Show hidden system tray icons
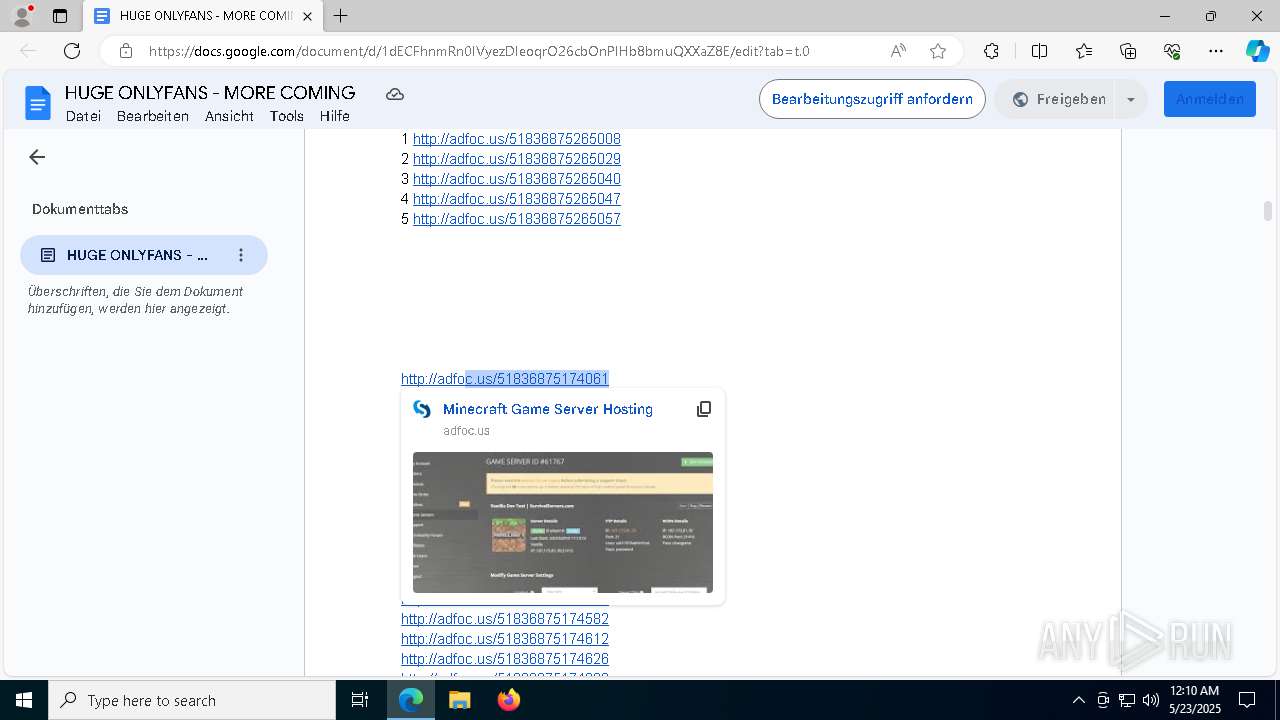The image size is (1280, 720). (1078, 700)
